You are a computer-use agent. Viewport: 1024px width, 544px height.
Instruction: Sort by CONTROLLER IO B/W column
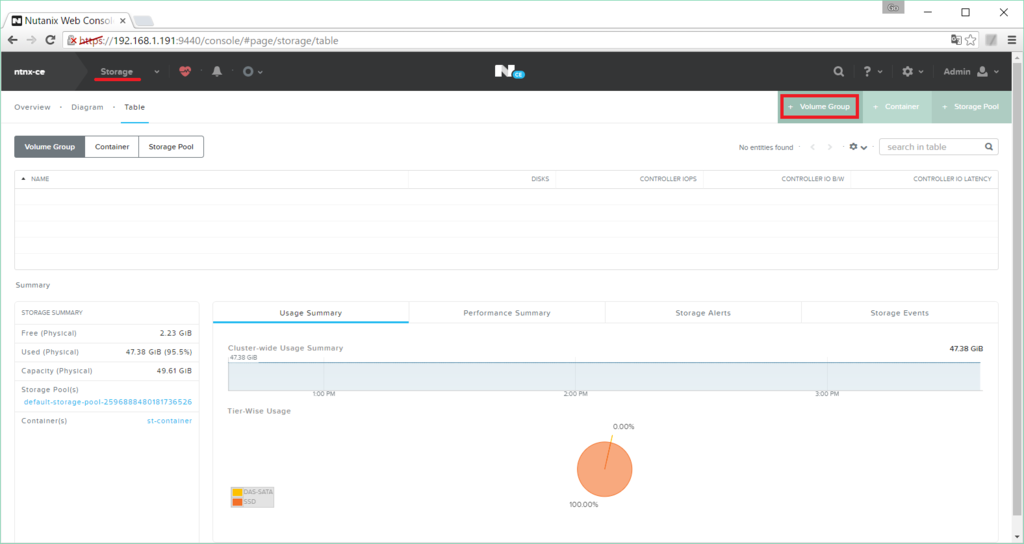813,179
